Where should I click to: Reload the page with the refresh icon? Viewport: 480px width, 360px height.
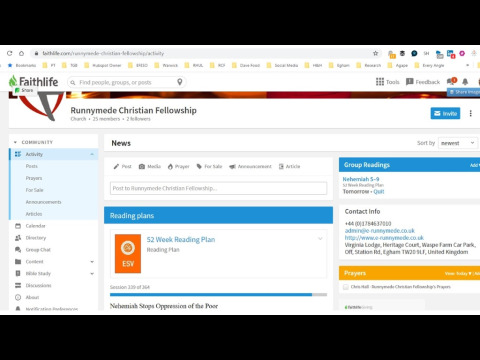point(10,53)
